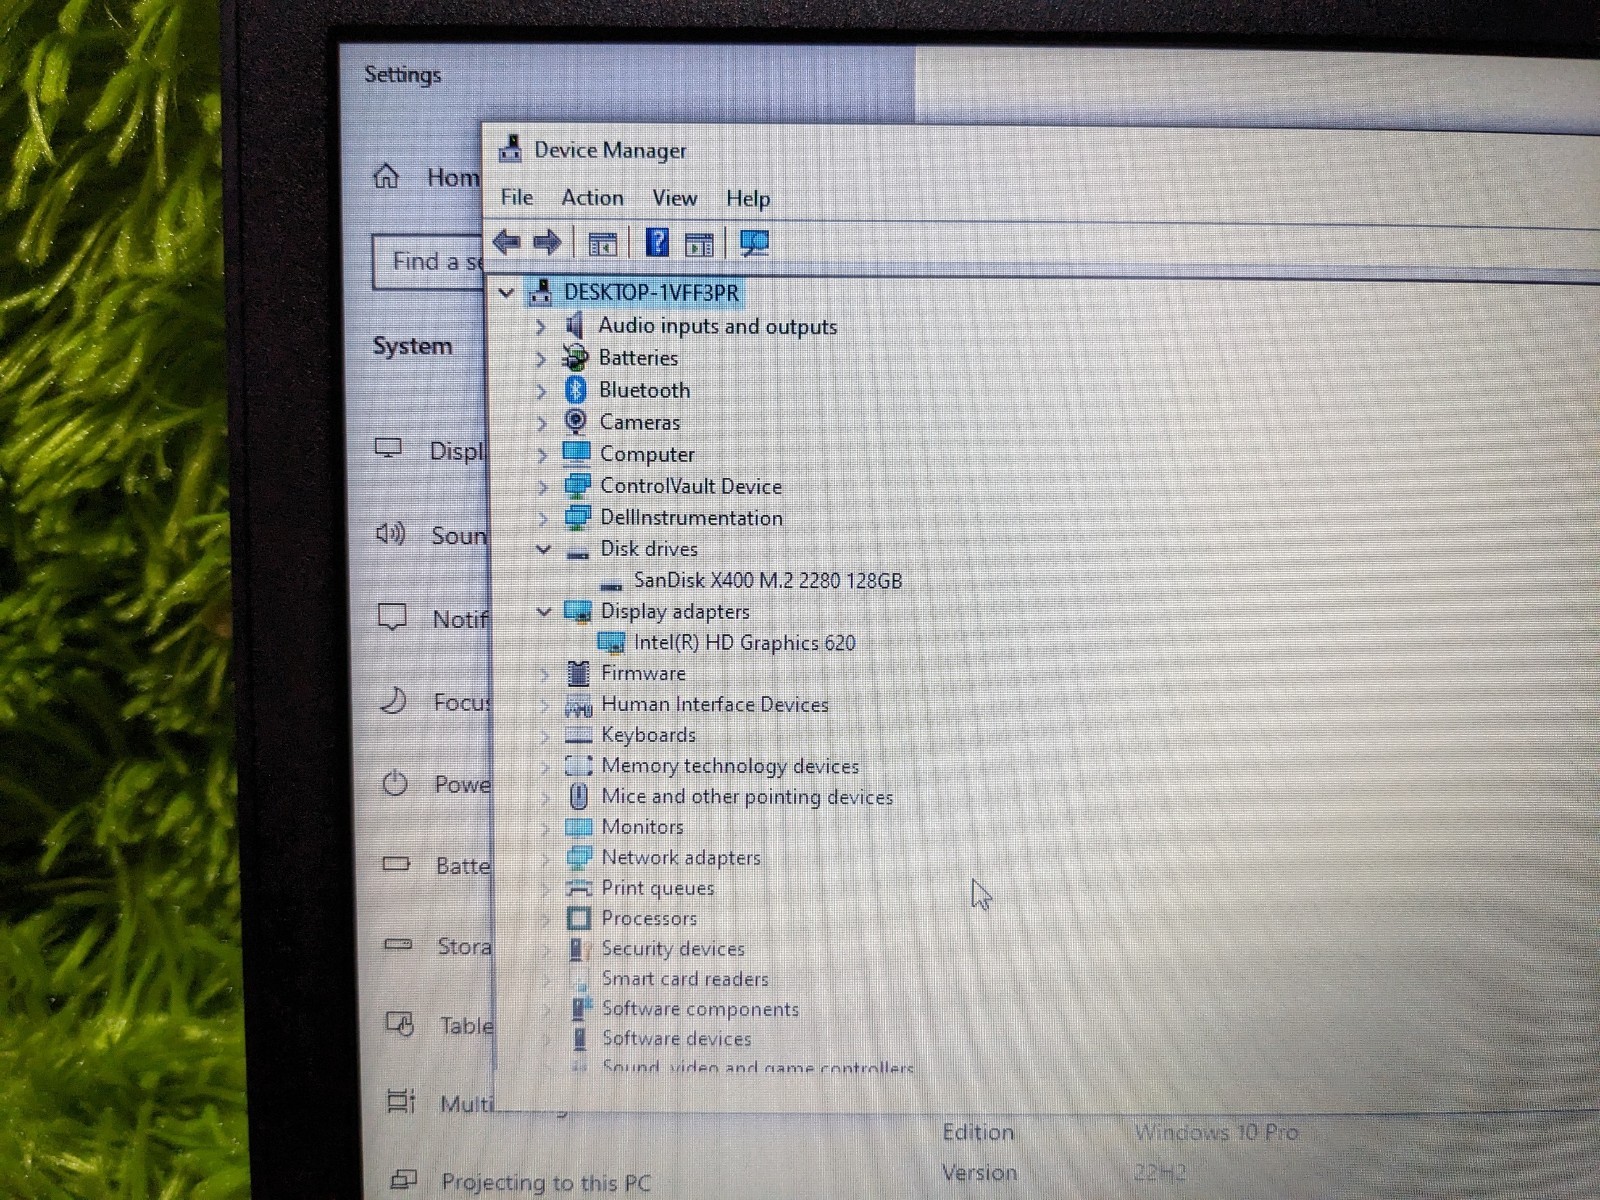Collapse the Display adapters node
The height and width of the screenshot is (1200, 1600).
(543, 611)
